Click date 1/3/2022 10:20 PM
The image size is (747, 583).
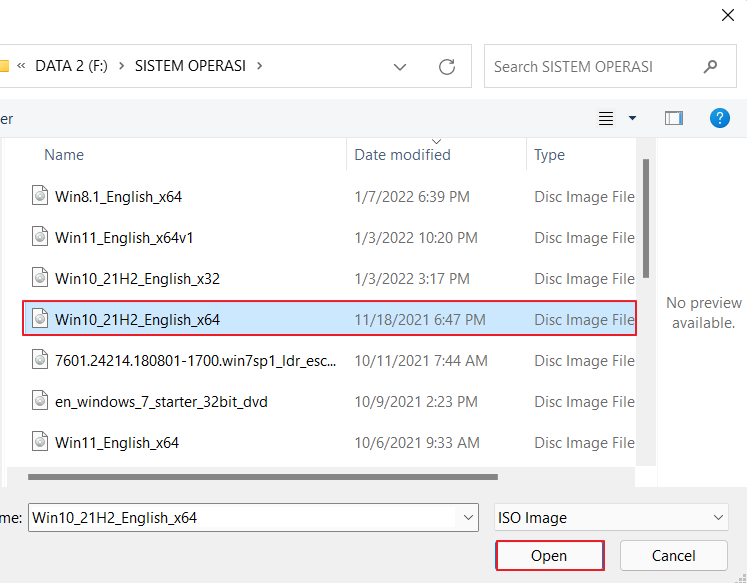pyautogui.click(x=415, y=238)
